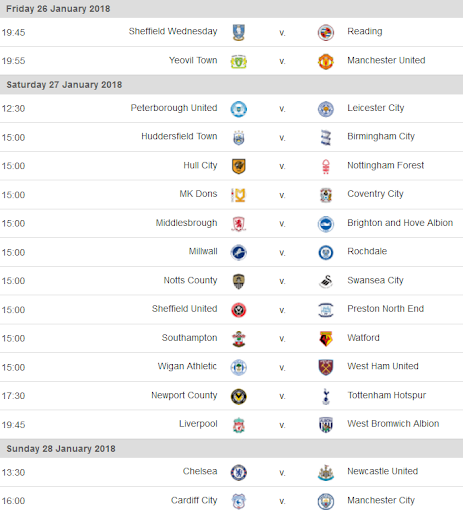Select the Yeovil Town club badge
463x512 pixels.
point(238,61)
